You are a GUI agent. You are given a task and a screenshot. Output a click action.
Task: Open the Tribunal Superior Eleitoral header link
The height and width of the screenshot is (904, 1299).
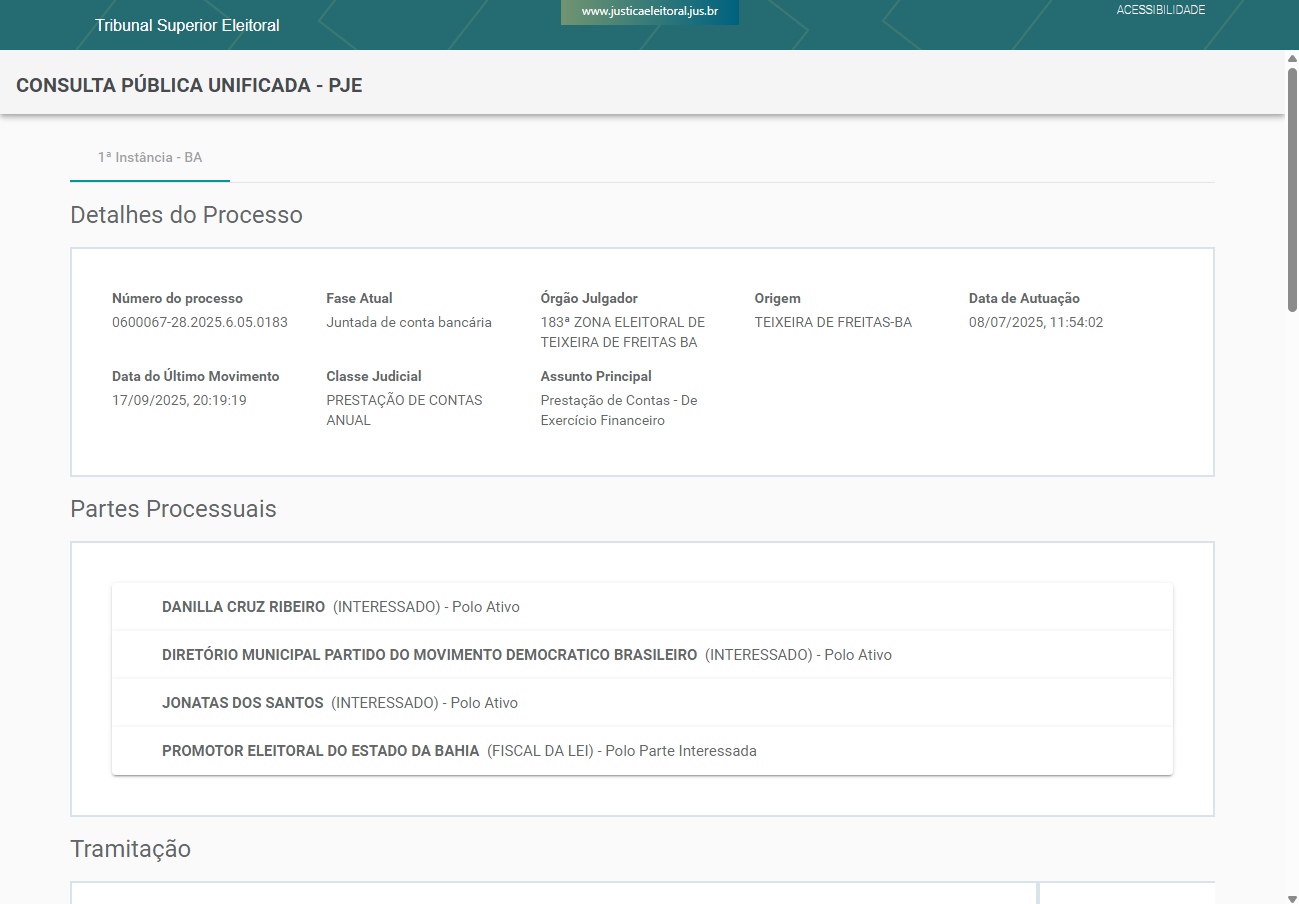[x=187, y=25]
